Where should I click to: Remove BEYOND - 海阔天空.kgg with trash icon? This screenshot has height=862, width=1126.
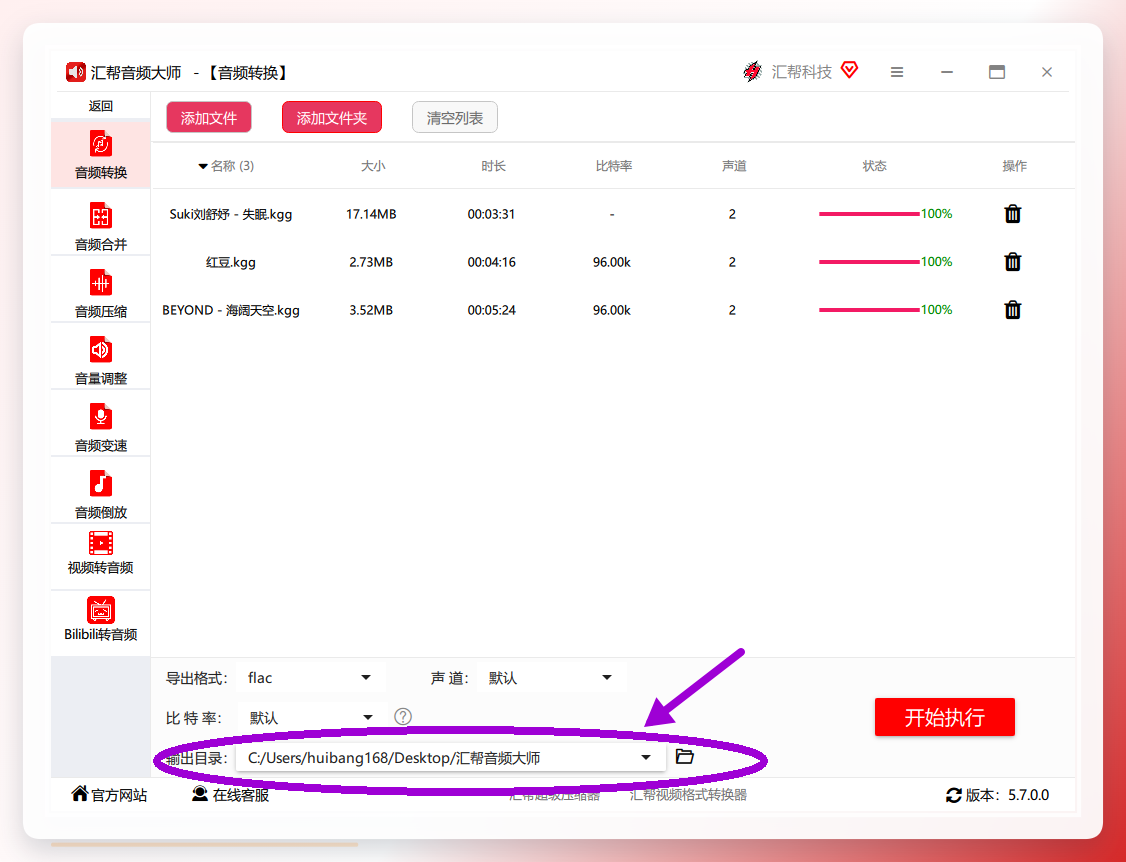1013,310
